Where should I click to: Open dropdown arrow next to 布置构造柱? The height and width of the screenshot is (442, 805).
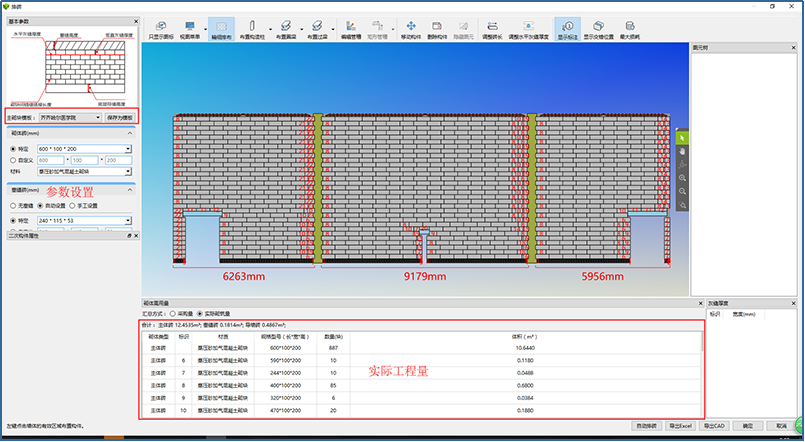coord(270,29)
